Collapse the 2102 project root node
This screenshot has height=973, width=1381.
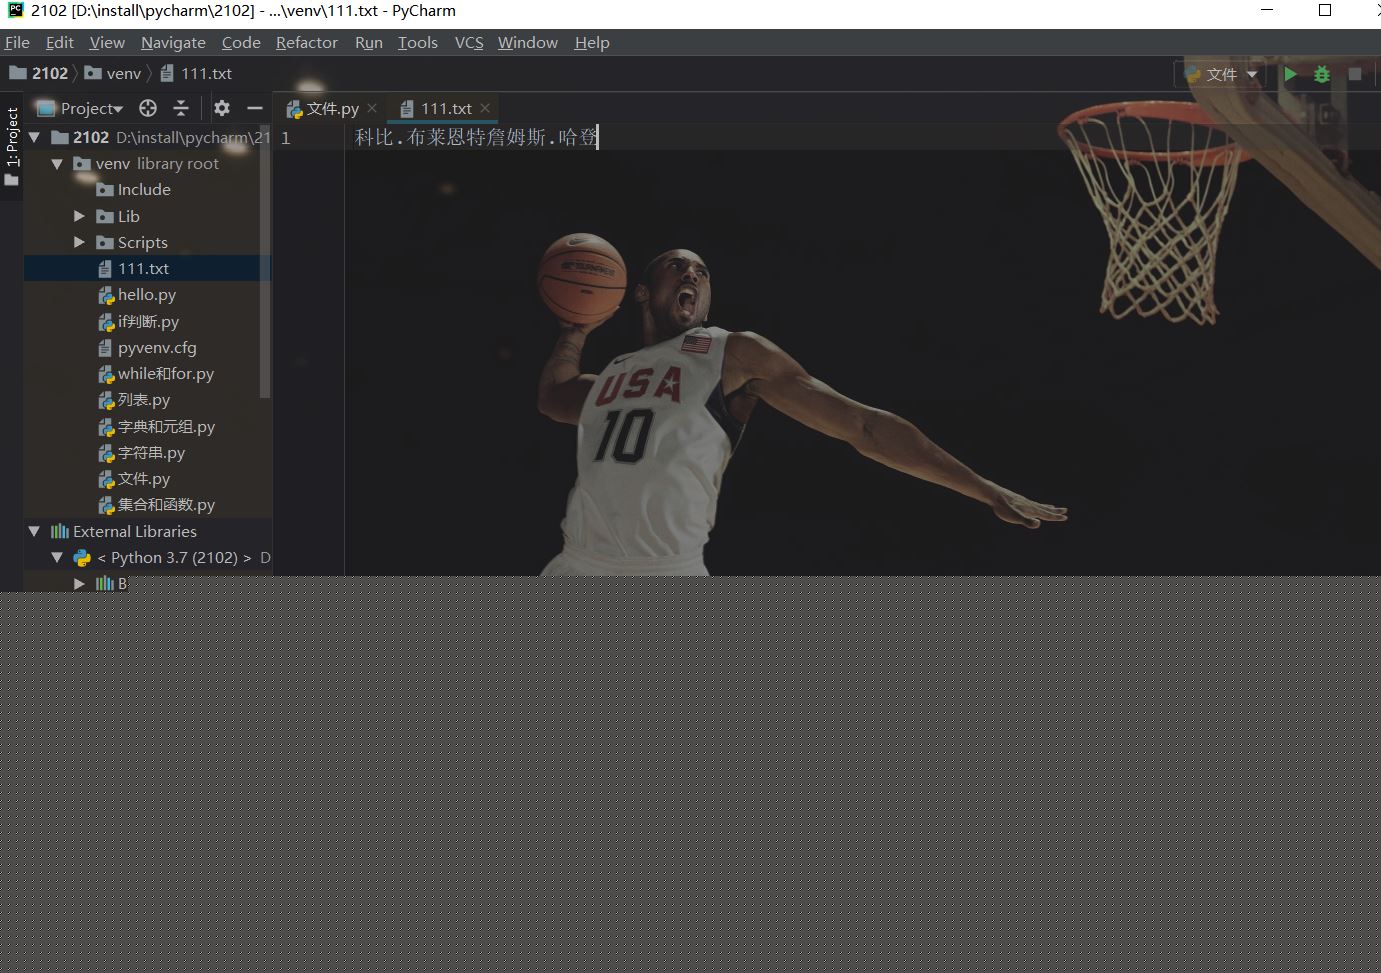click(35, 137)
